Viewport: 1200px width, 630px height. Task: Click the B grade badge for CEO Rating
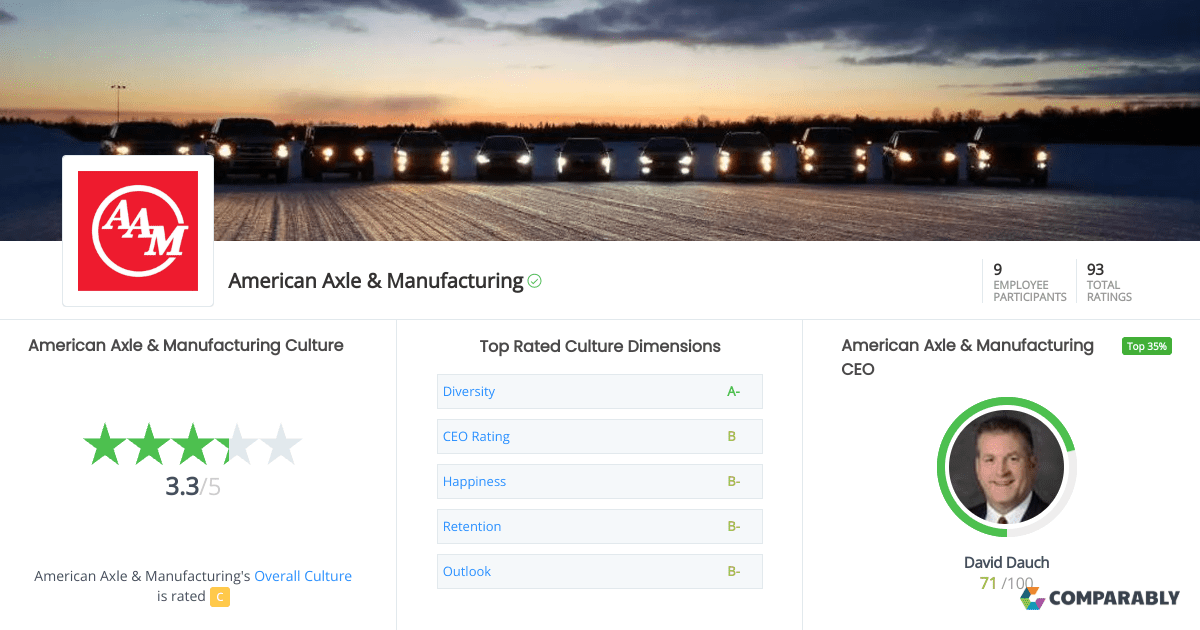[733, 436]
